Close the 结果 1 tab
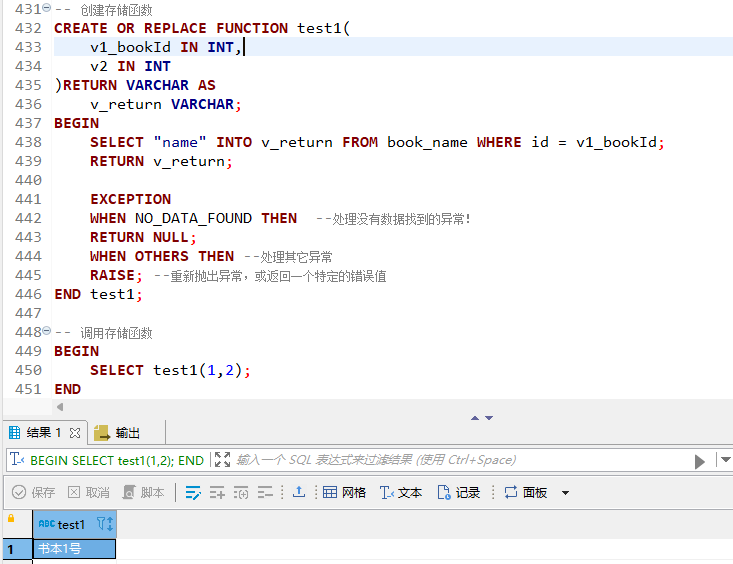This screenshot has width=733, height=564. click(75, 433)
